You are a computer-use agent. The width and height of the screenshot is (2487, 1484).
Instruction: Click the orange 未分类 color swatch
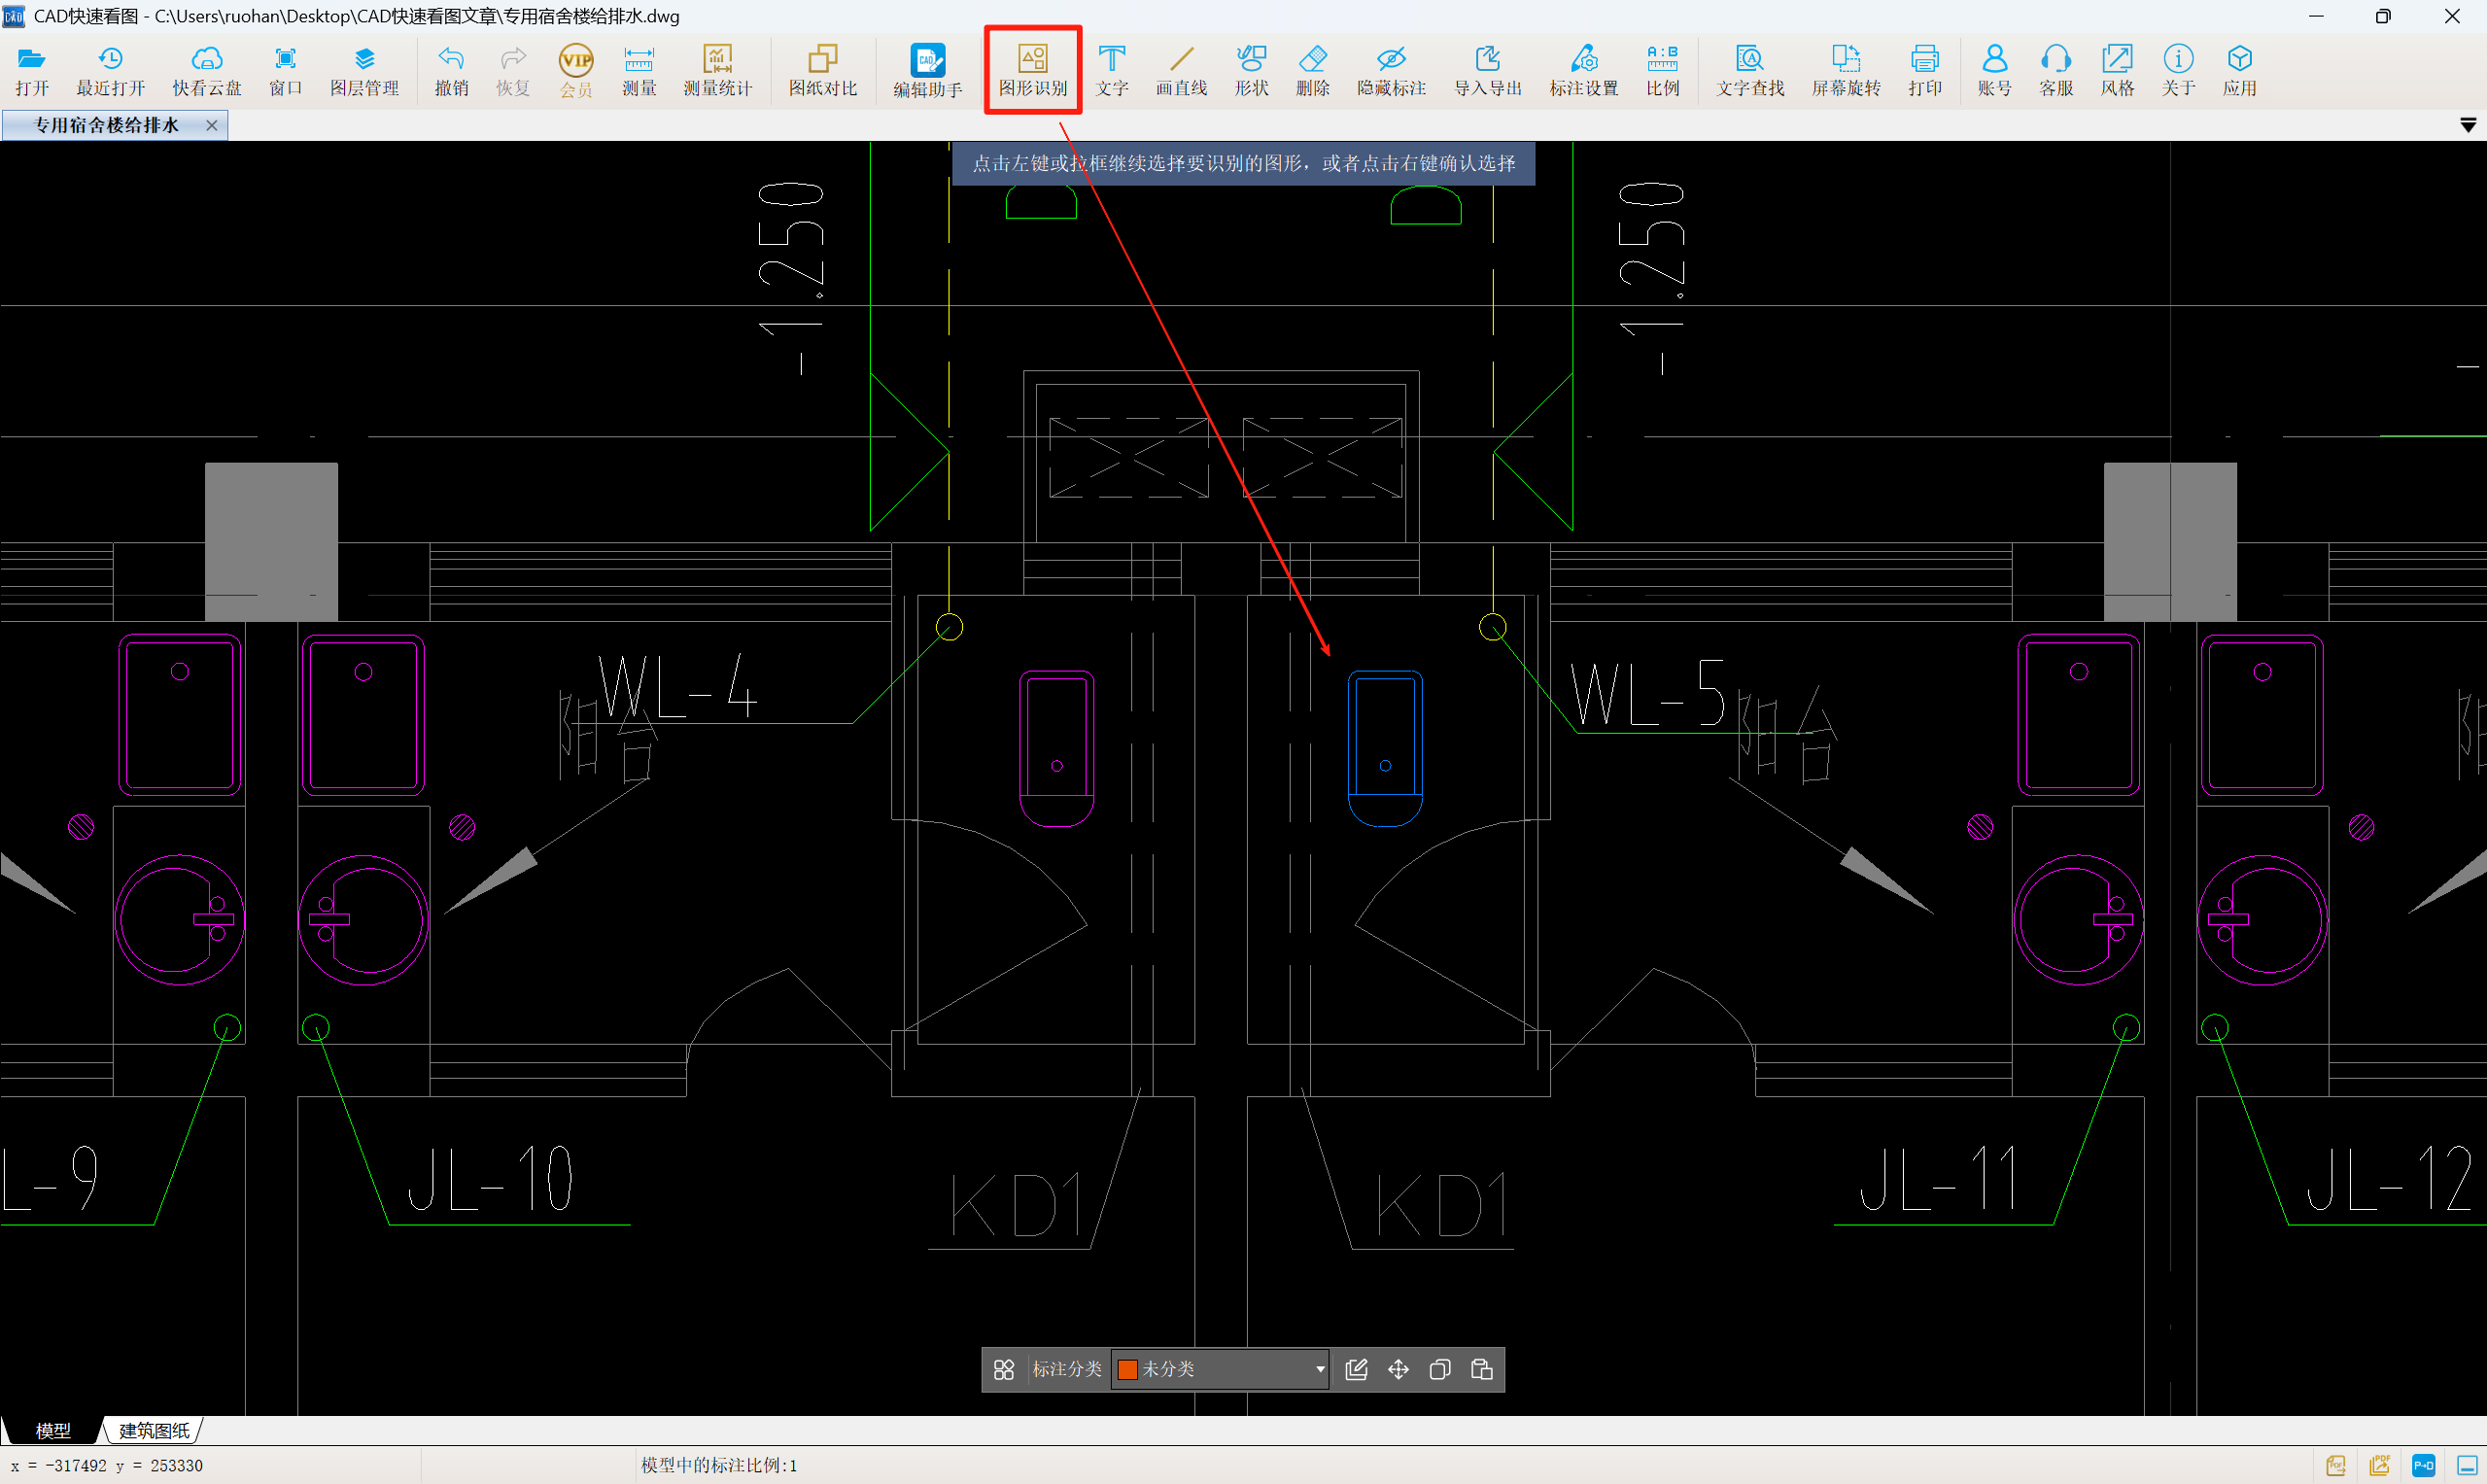point(1127,1369)
